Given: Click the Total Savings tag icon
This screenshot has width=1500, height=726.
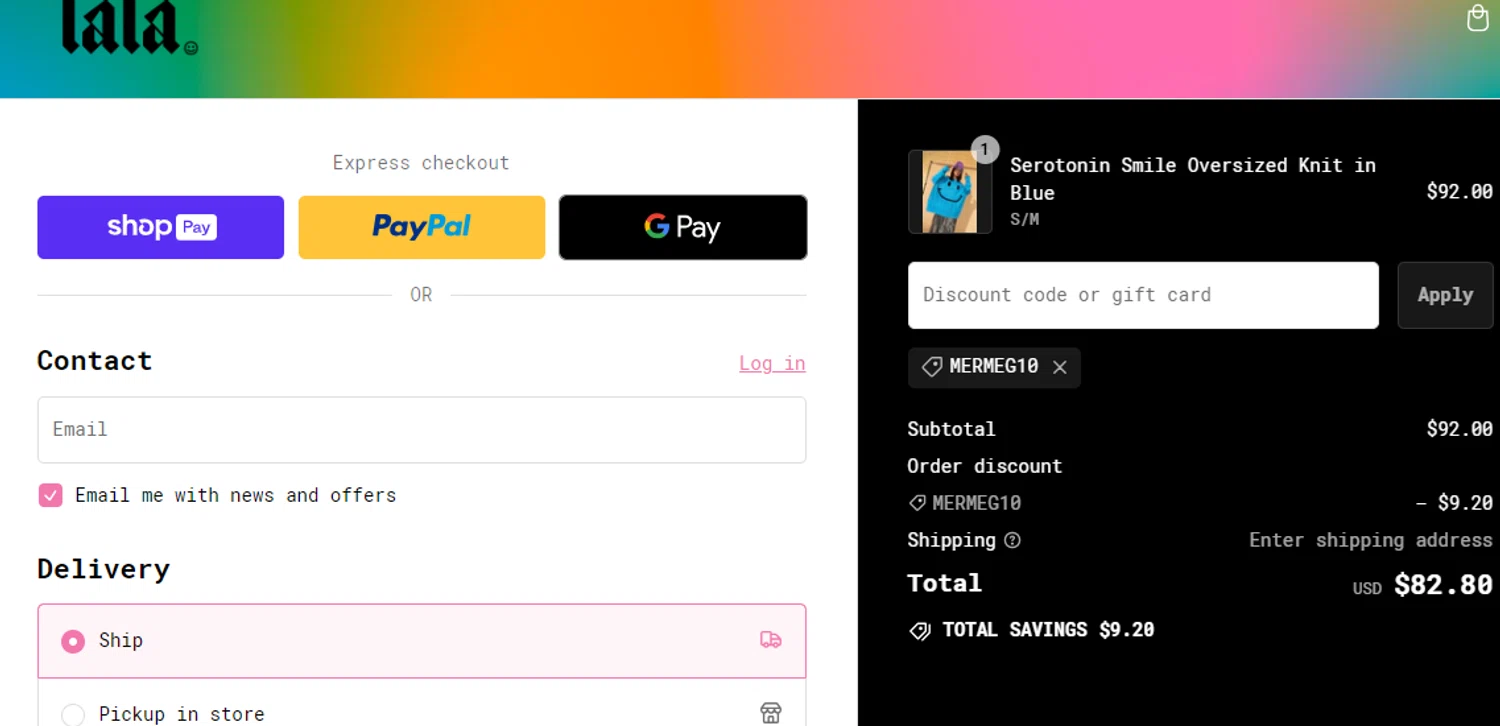Looking at the screenshot, I should pyautogui.click(x=919, y=631).
